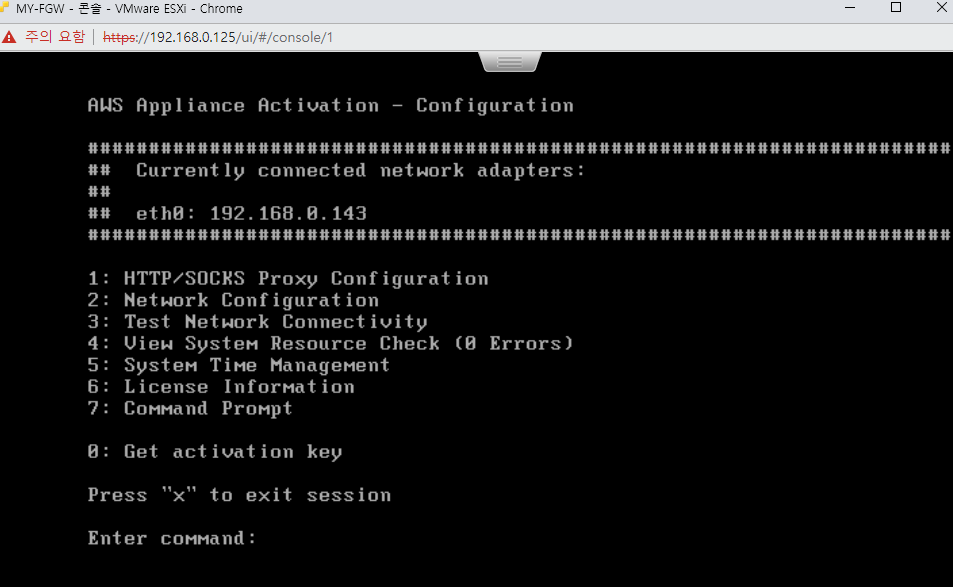Maximize the Chrome console window
The width and height of the screenshot is (953, 587).
coord(896,8)
